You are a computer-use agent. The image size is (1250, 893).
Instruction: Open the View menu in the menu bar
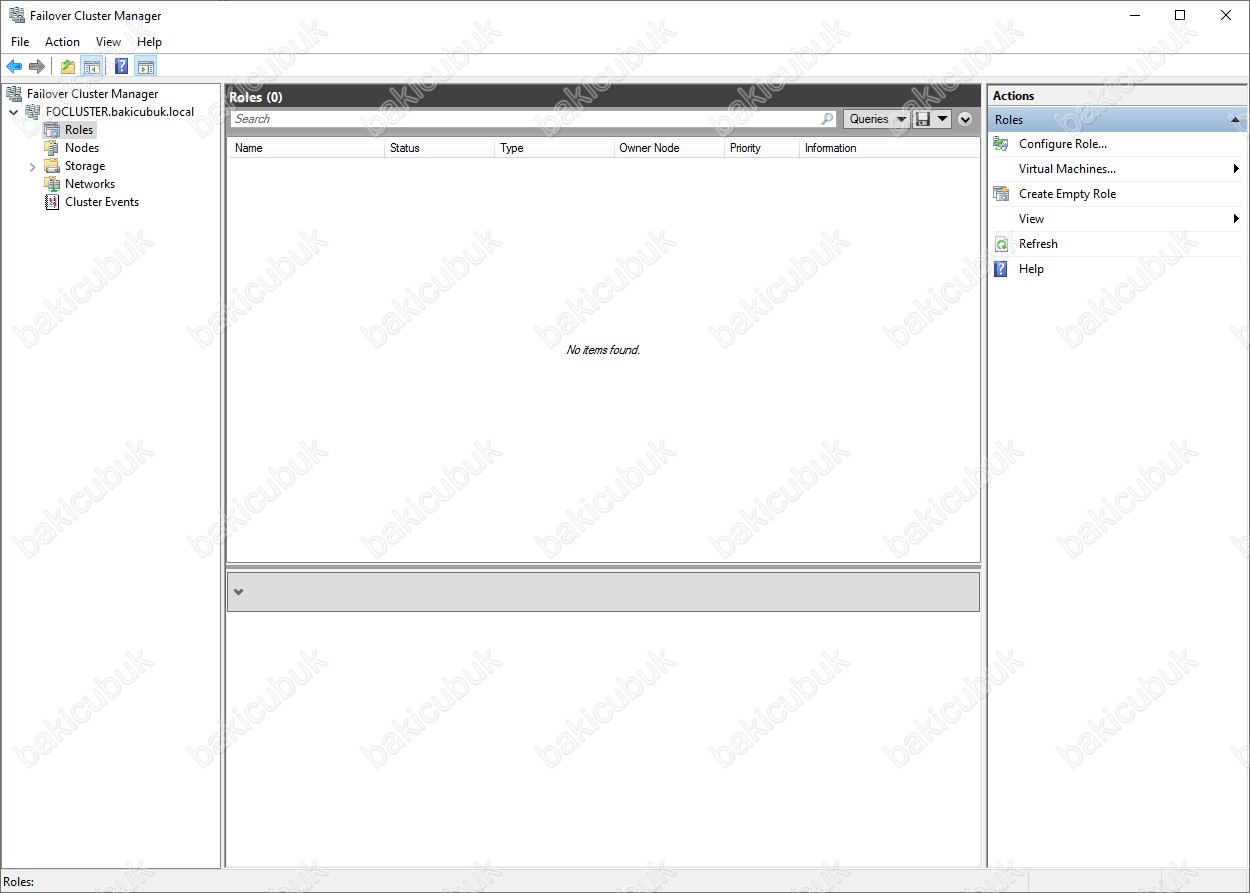point(108,42)
